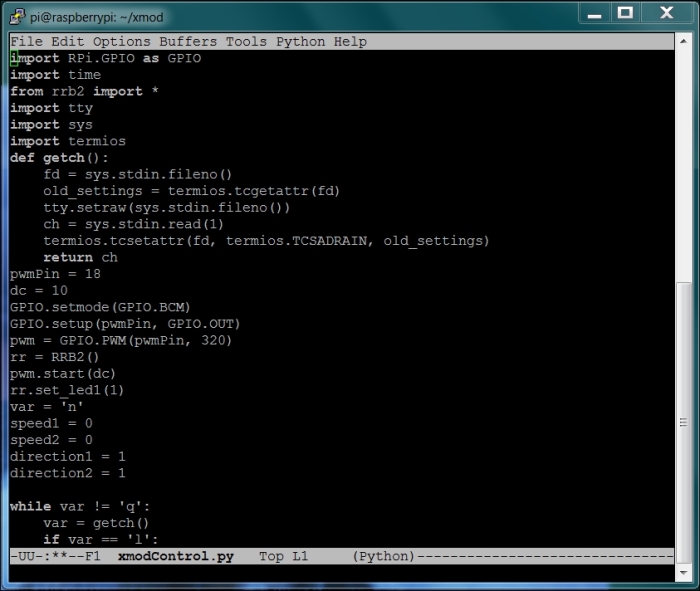This screenshot has height=591, width=700.
Task: Click the PuTTY icon in title bar
Action: (x=17, y=17)
